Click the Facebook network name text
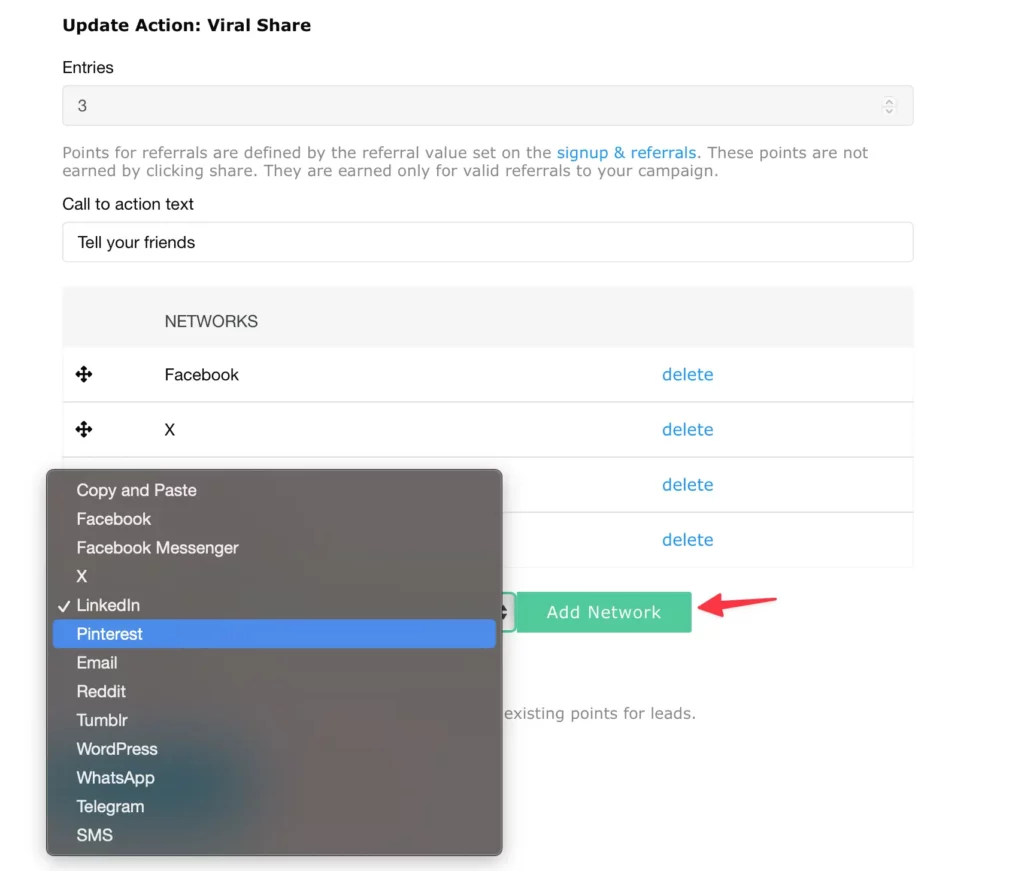The width and height of the screenshot is (1024, 871). pyautogui.click(x=201, y=374)
